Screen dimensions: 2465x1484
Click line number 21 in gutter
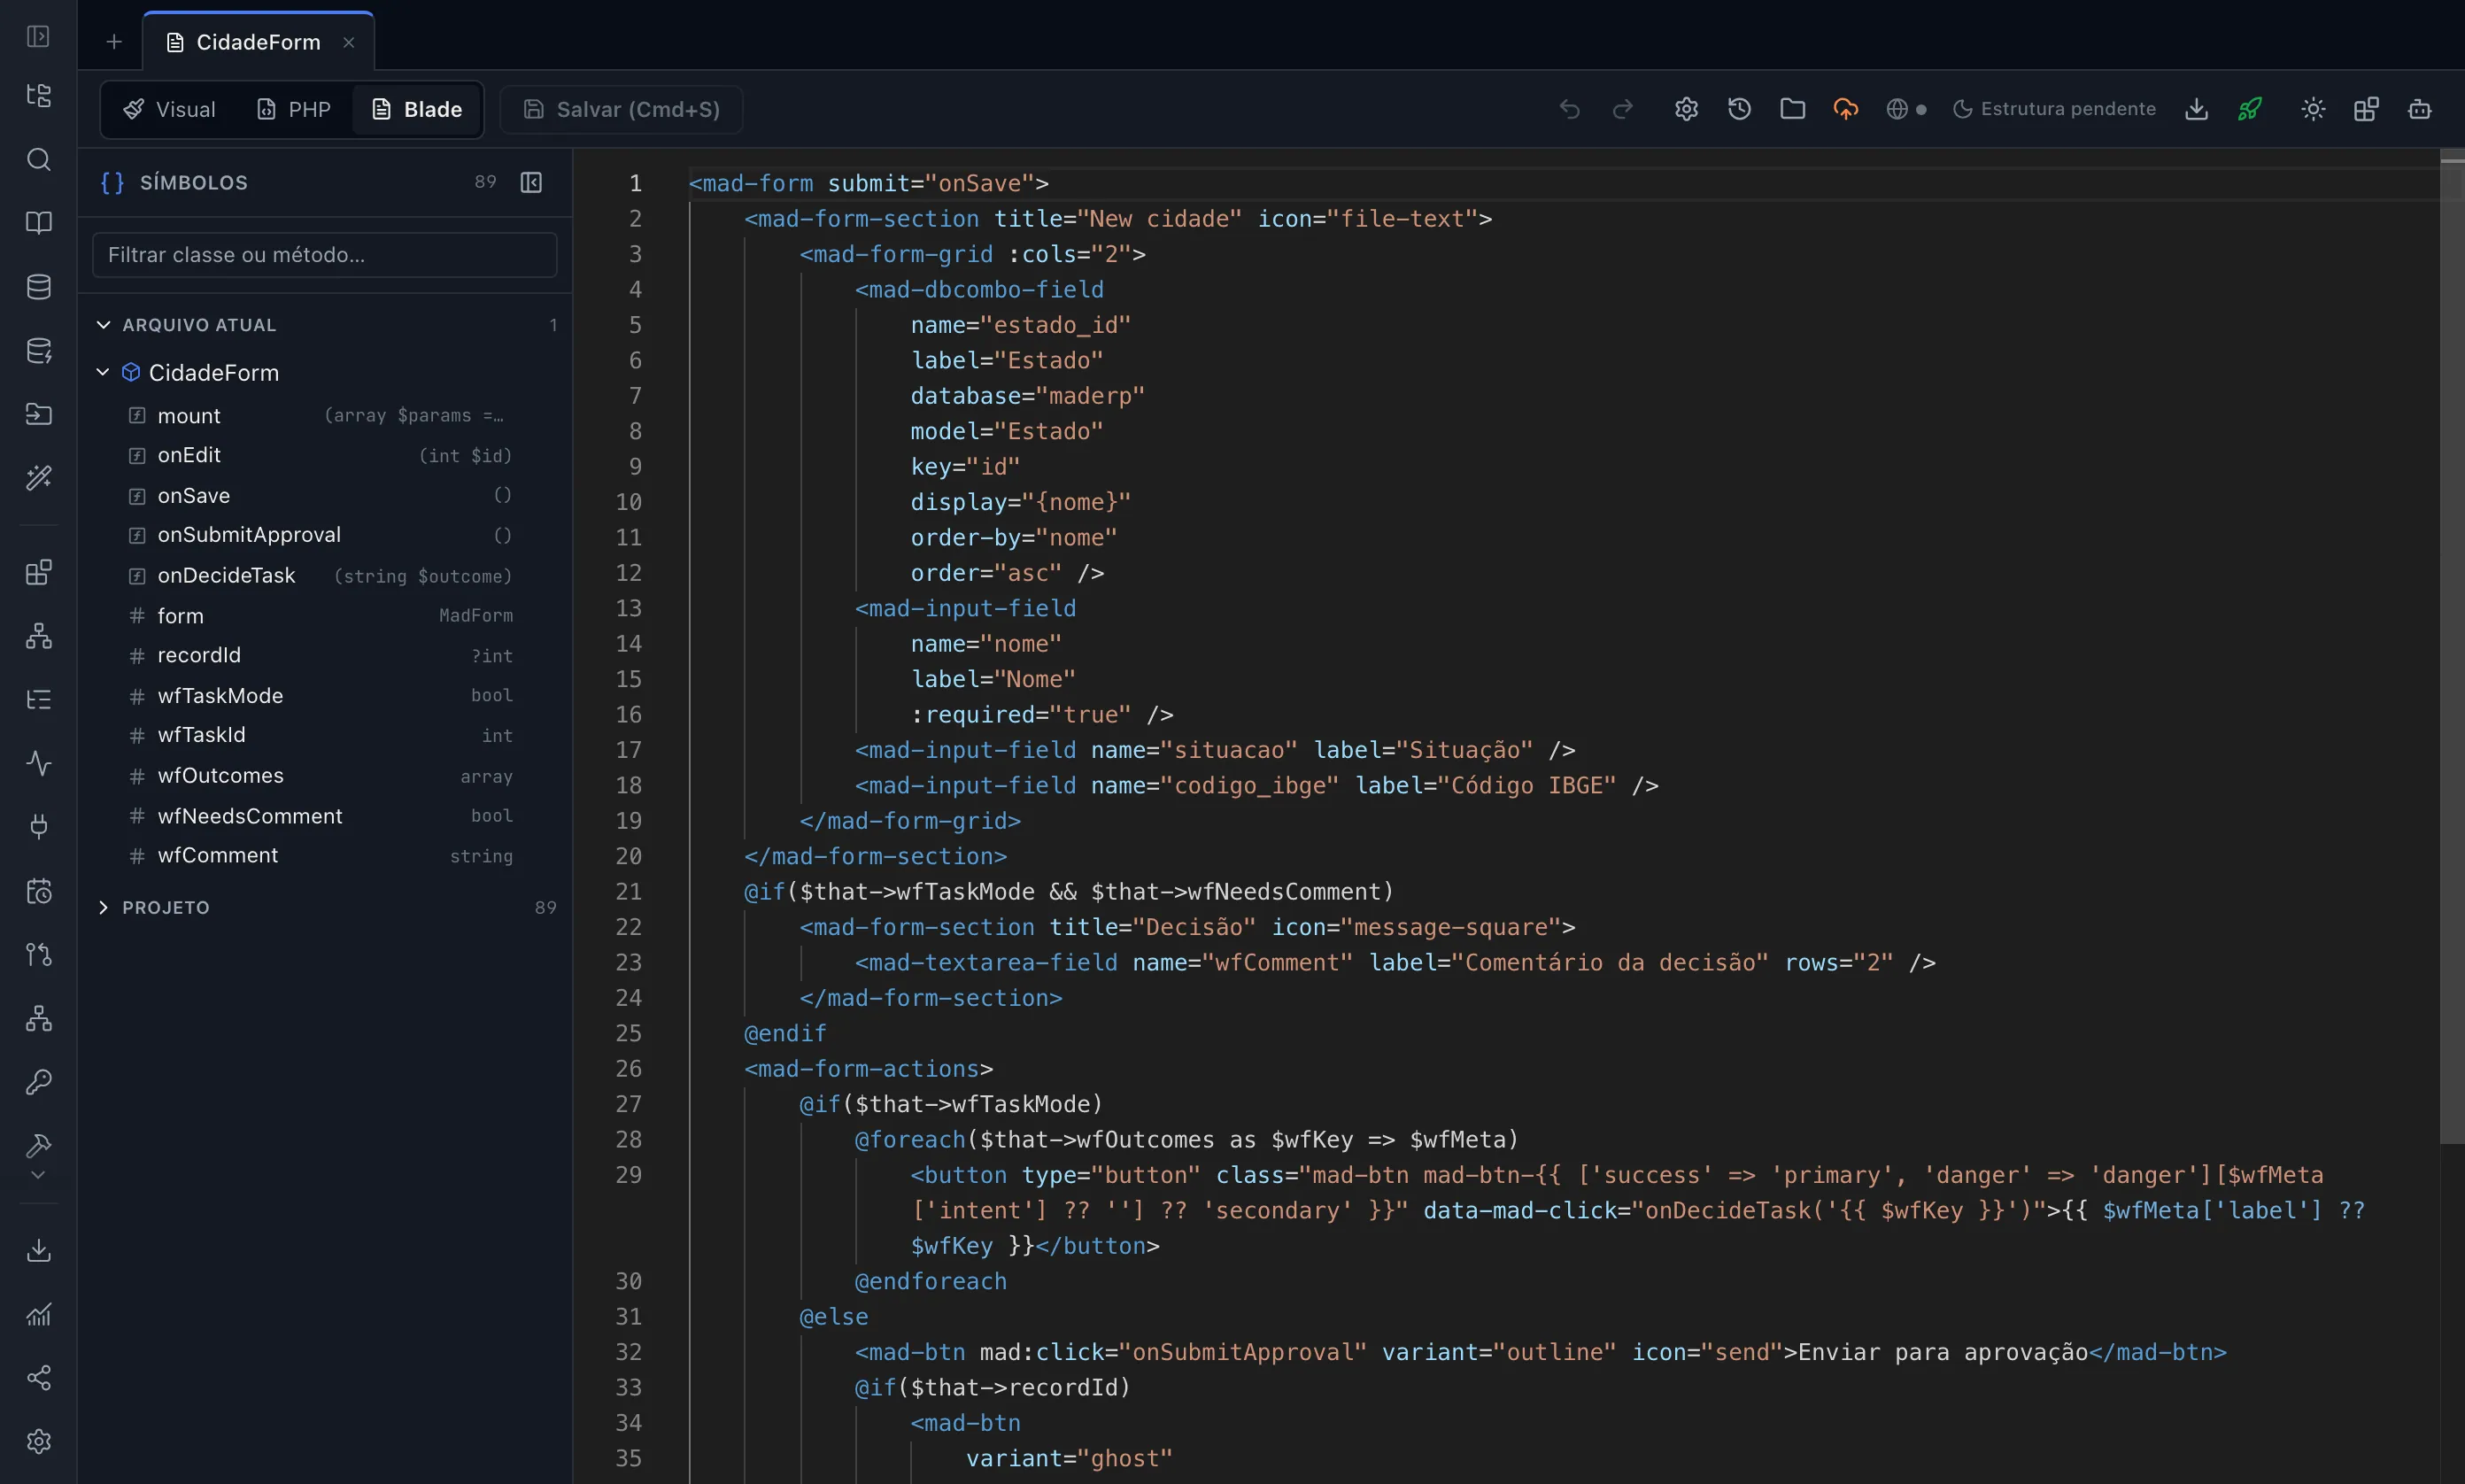point(628,892)
